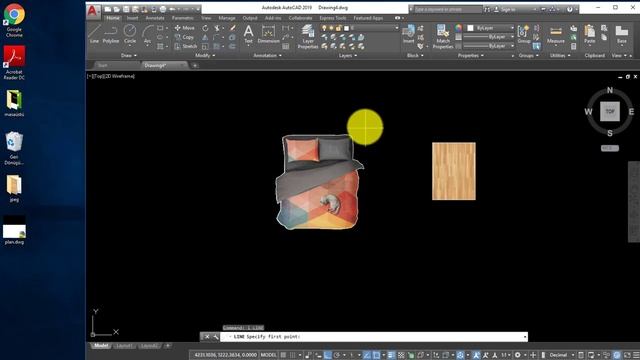
Task: Select the Hatch tool icon
Action: click(160, 47)
